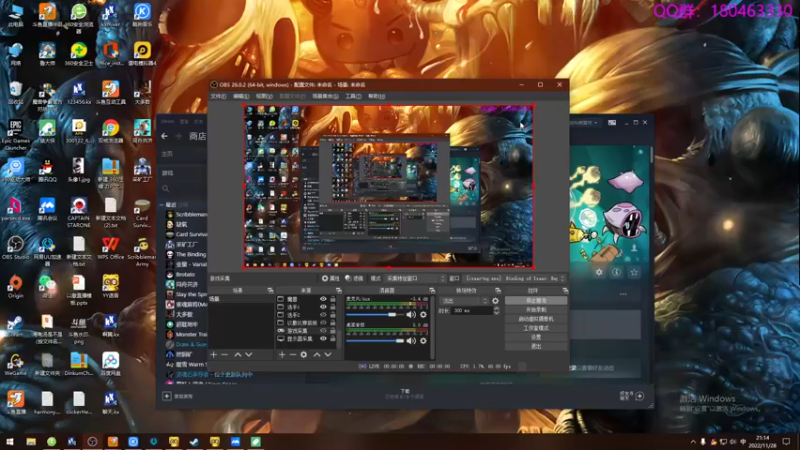Open game info icon in Steam page
800x450 pixels.
(x=616, y=272)
